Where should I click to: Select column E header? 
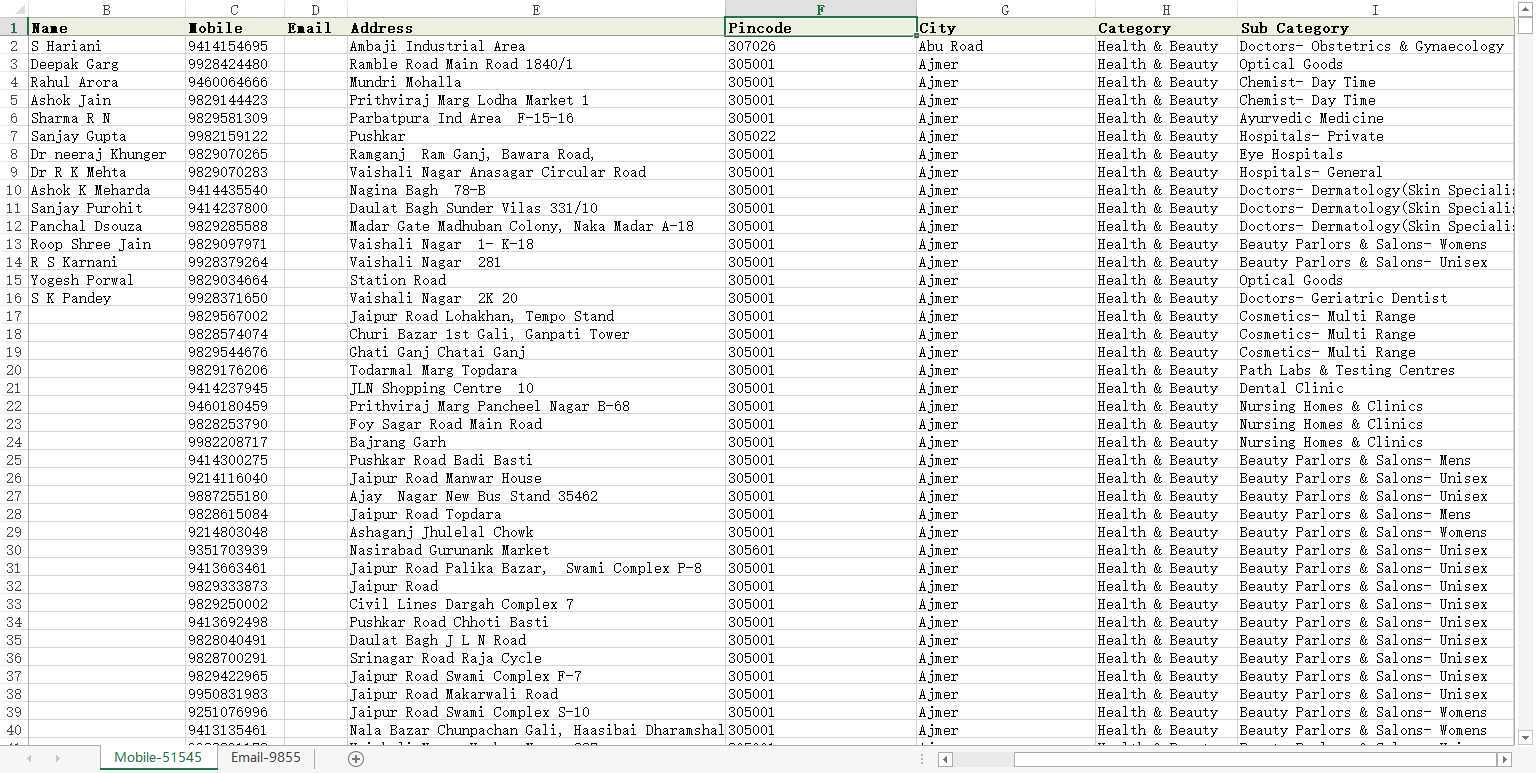pos(536,10)
